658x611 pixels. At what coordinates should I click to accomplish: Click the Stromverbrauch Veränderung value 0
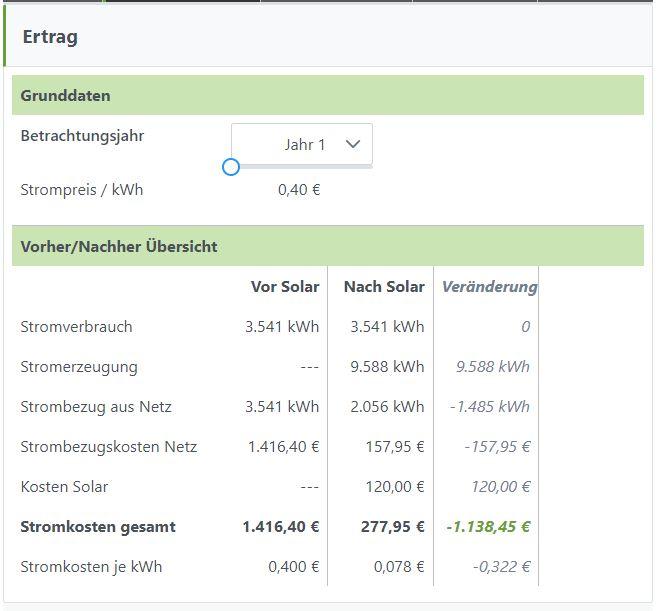pyautogui.click(x=525, y=326)
